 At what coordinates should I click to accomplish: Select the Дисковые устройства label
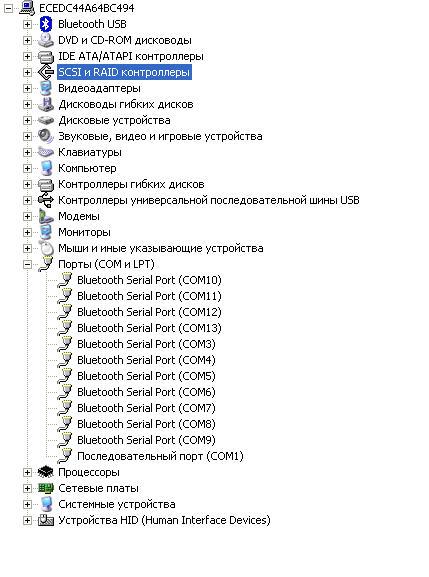(x=114, y=120)
